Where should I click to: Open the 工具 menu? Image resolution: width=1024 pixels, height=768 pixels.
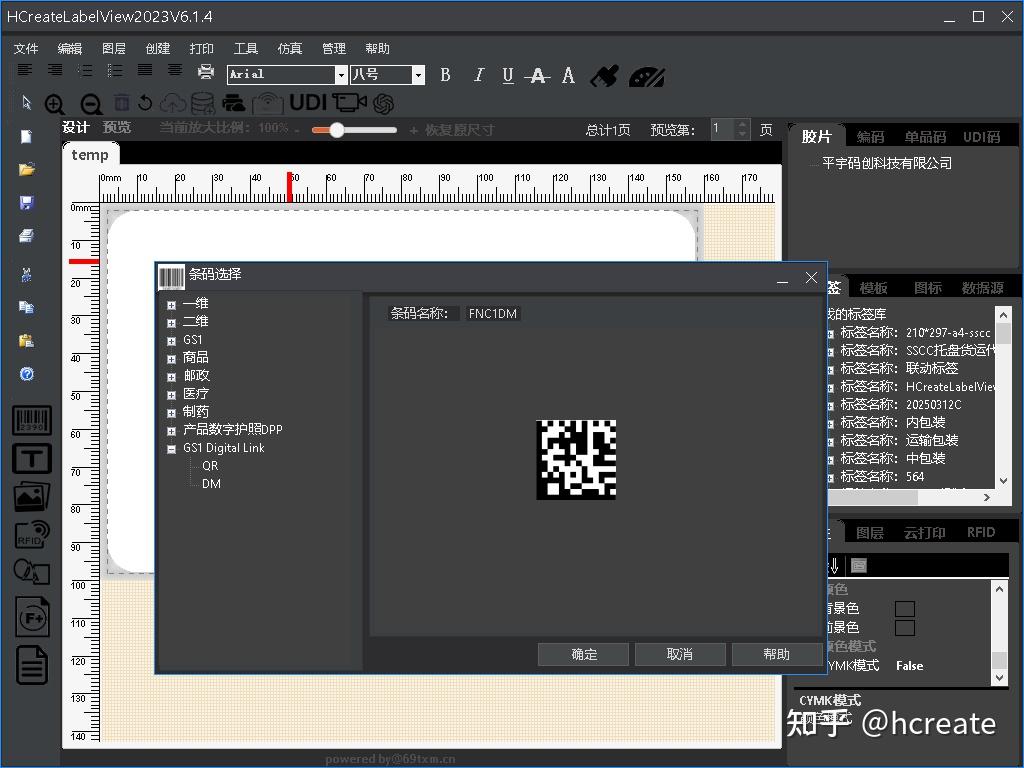245,48
